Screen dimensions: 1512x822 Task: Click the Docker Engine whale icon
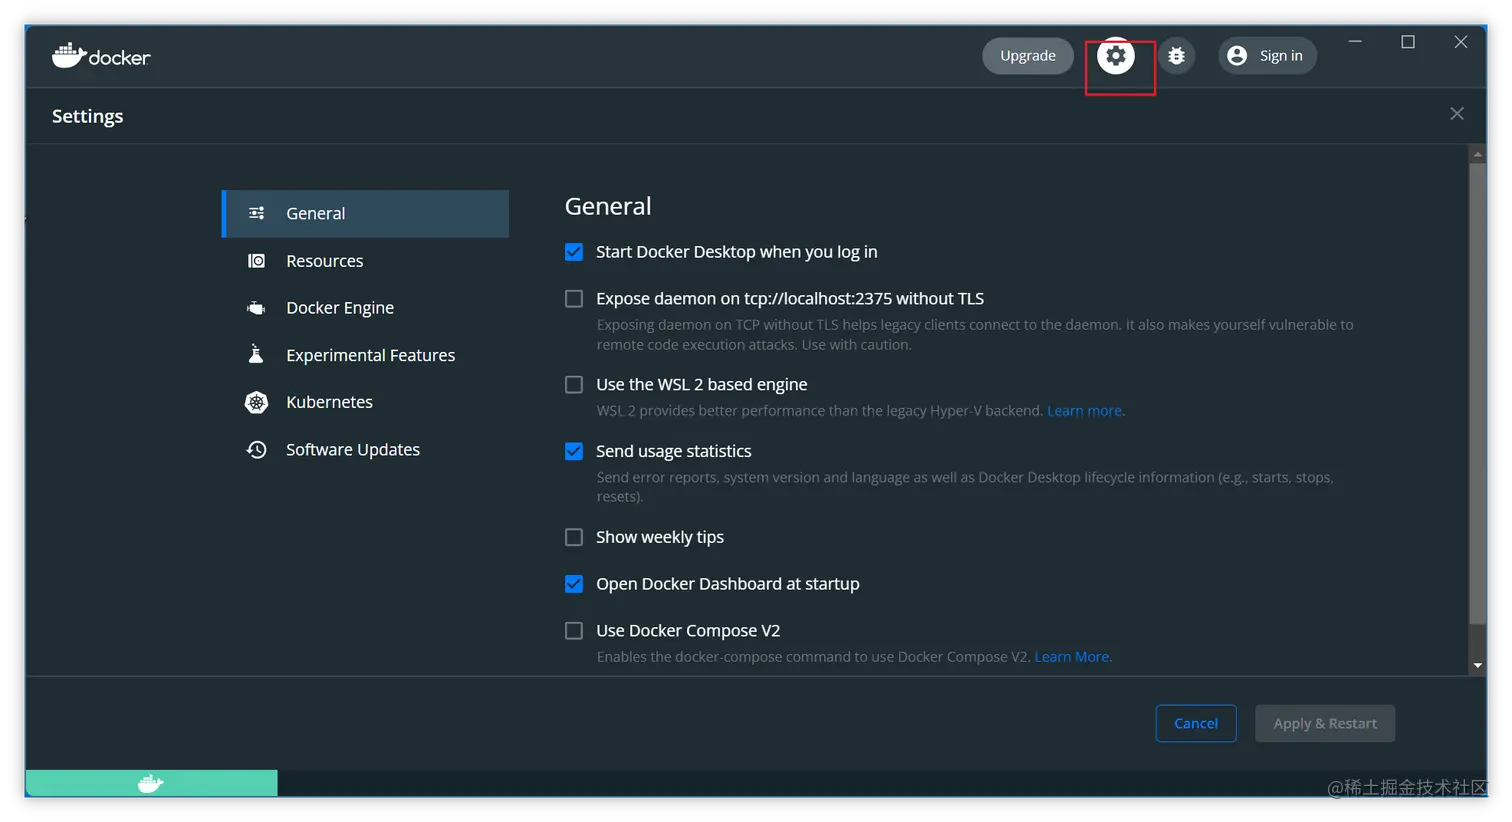click(x=257, y=308)
